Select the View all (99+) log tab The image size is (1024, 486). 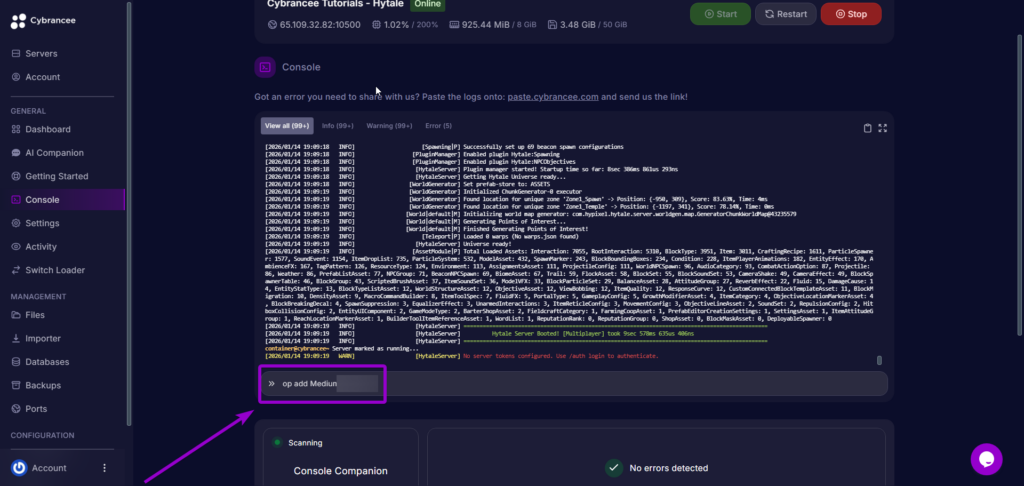point(287,125)
